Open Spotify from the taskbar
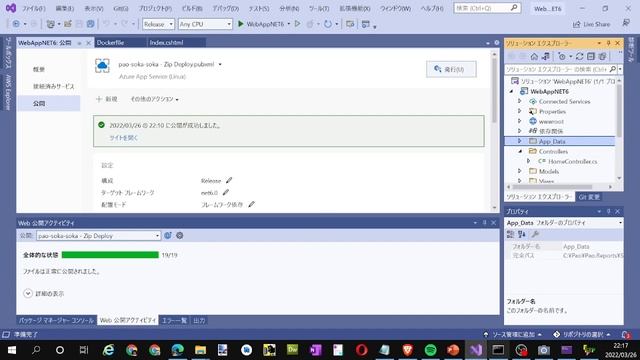Image resolution: width=640 pixels, height=360 pixels. pyautogui.click(x=430, y=350)
